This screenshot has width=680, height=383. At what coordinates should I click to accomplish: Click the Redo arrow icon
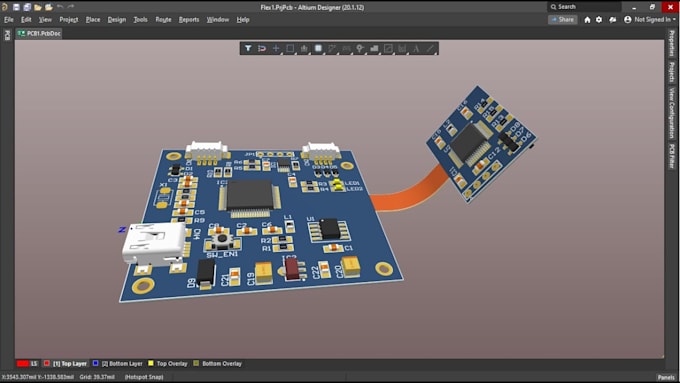(x=71, y=7)
